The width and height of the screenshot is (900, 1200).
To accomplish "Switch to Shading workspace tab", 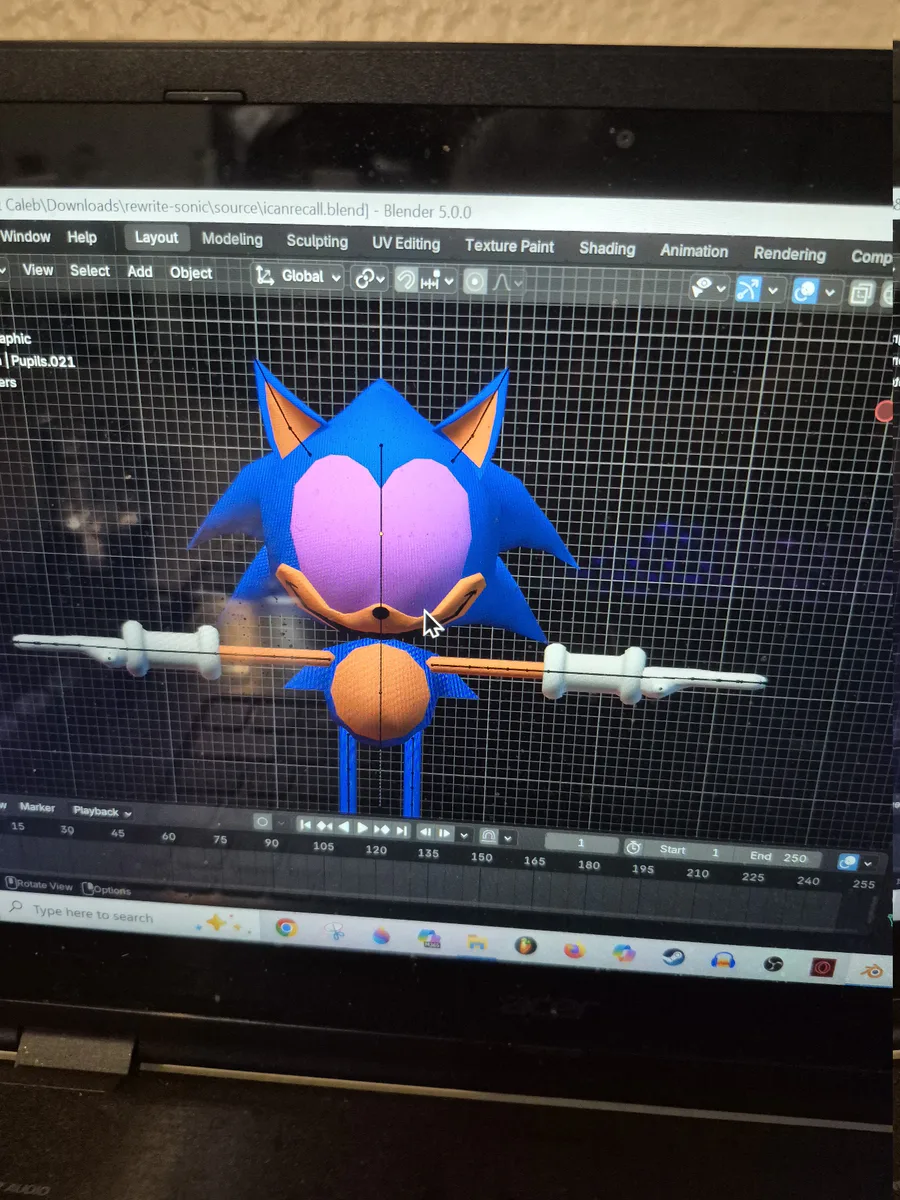I will pyautogui.click(x=607, y=249).
